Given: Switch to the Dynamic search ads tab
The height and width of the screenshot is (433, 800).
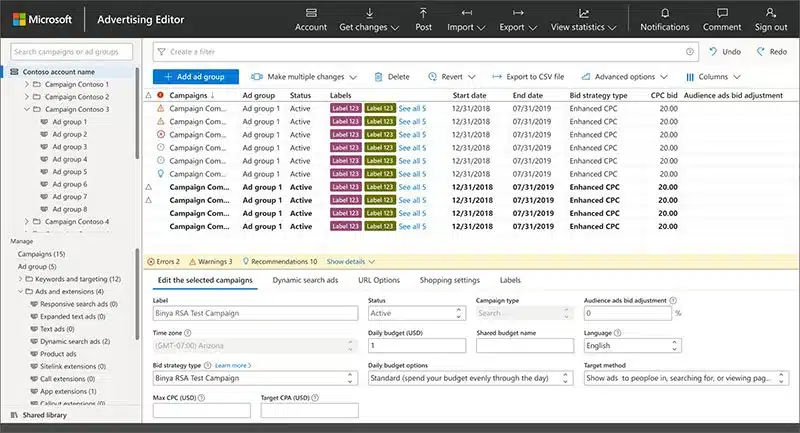Looking at the screenshot, I should [305, 280].
